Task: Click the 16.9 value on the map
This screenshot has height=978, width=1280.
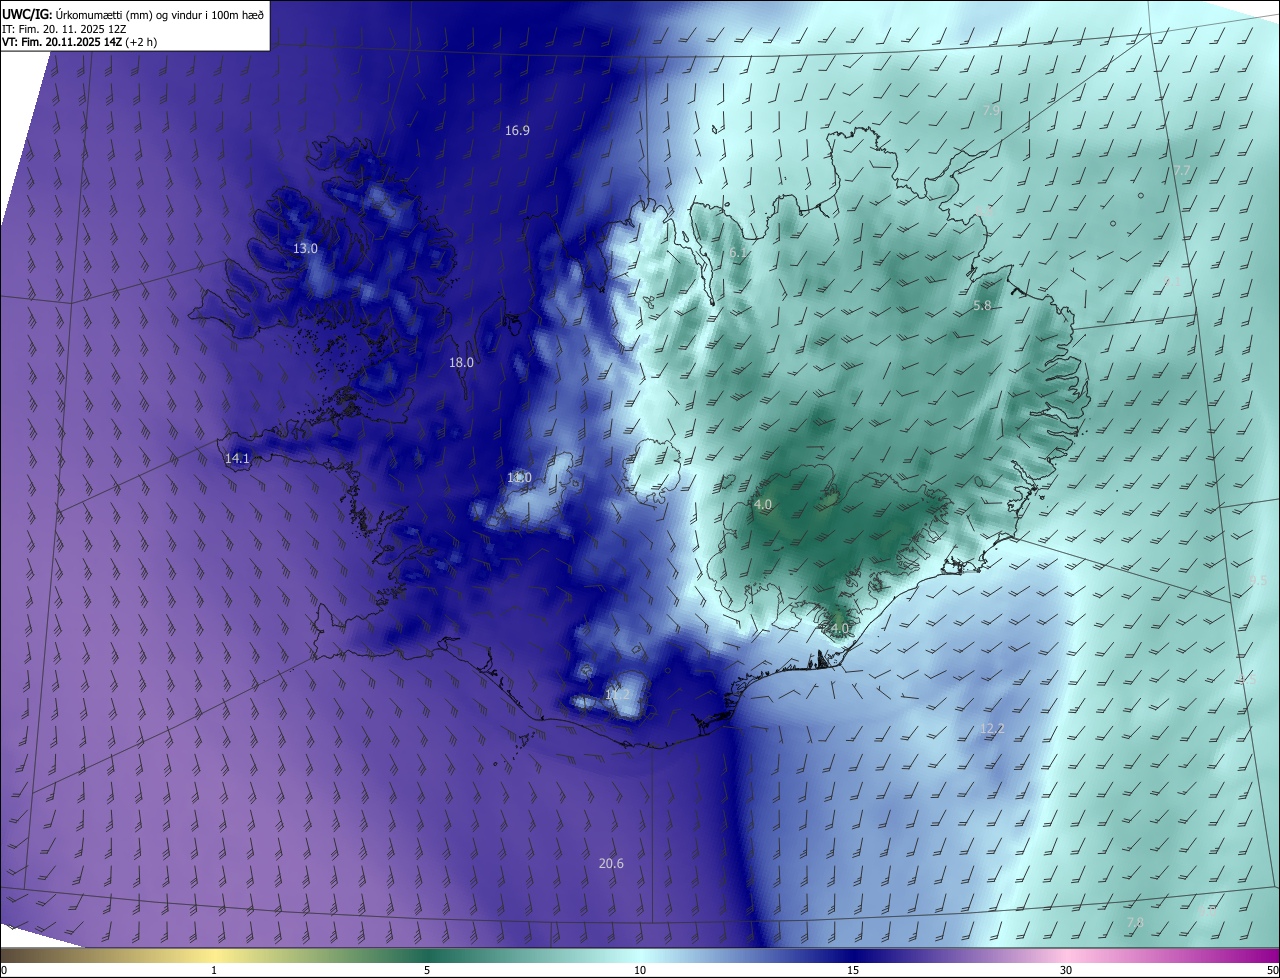Action: click(517, 131)
